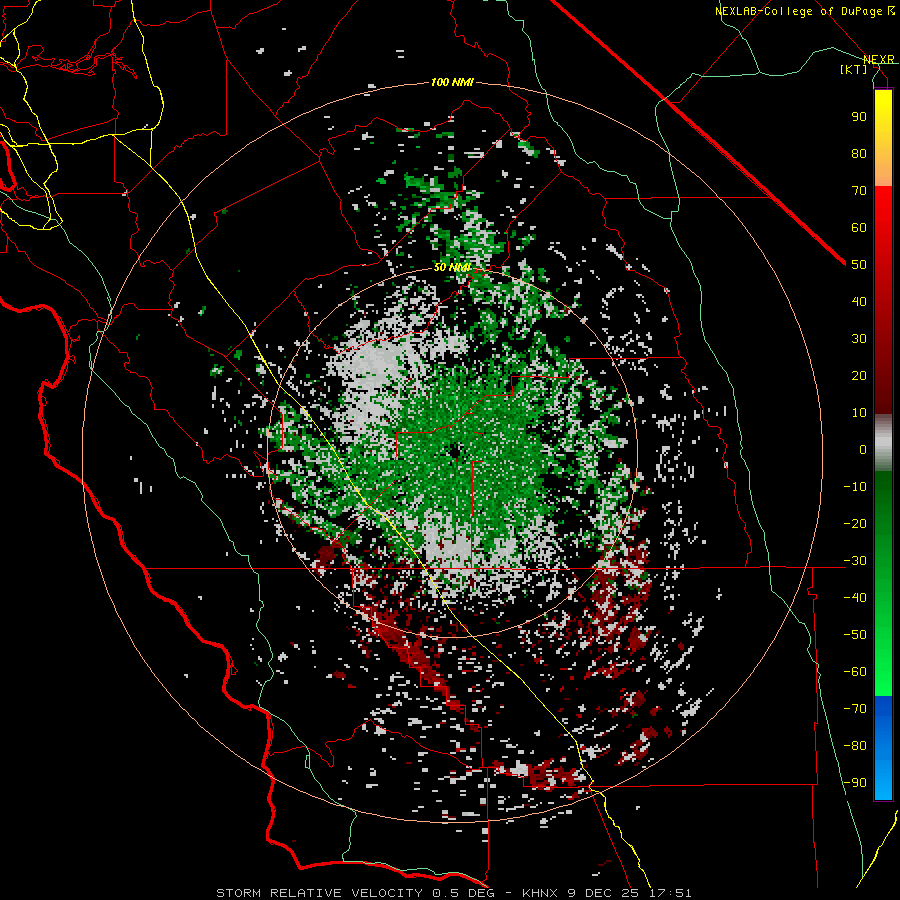Select '0.5 DEG' elevation text in caption
The height and width of the screenshot is (900, 900).
(x=465, y=893)
